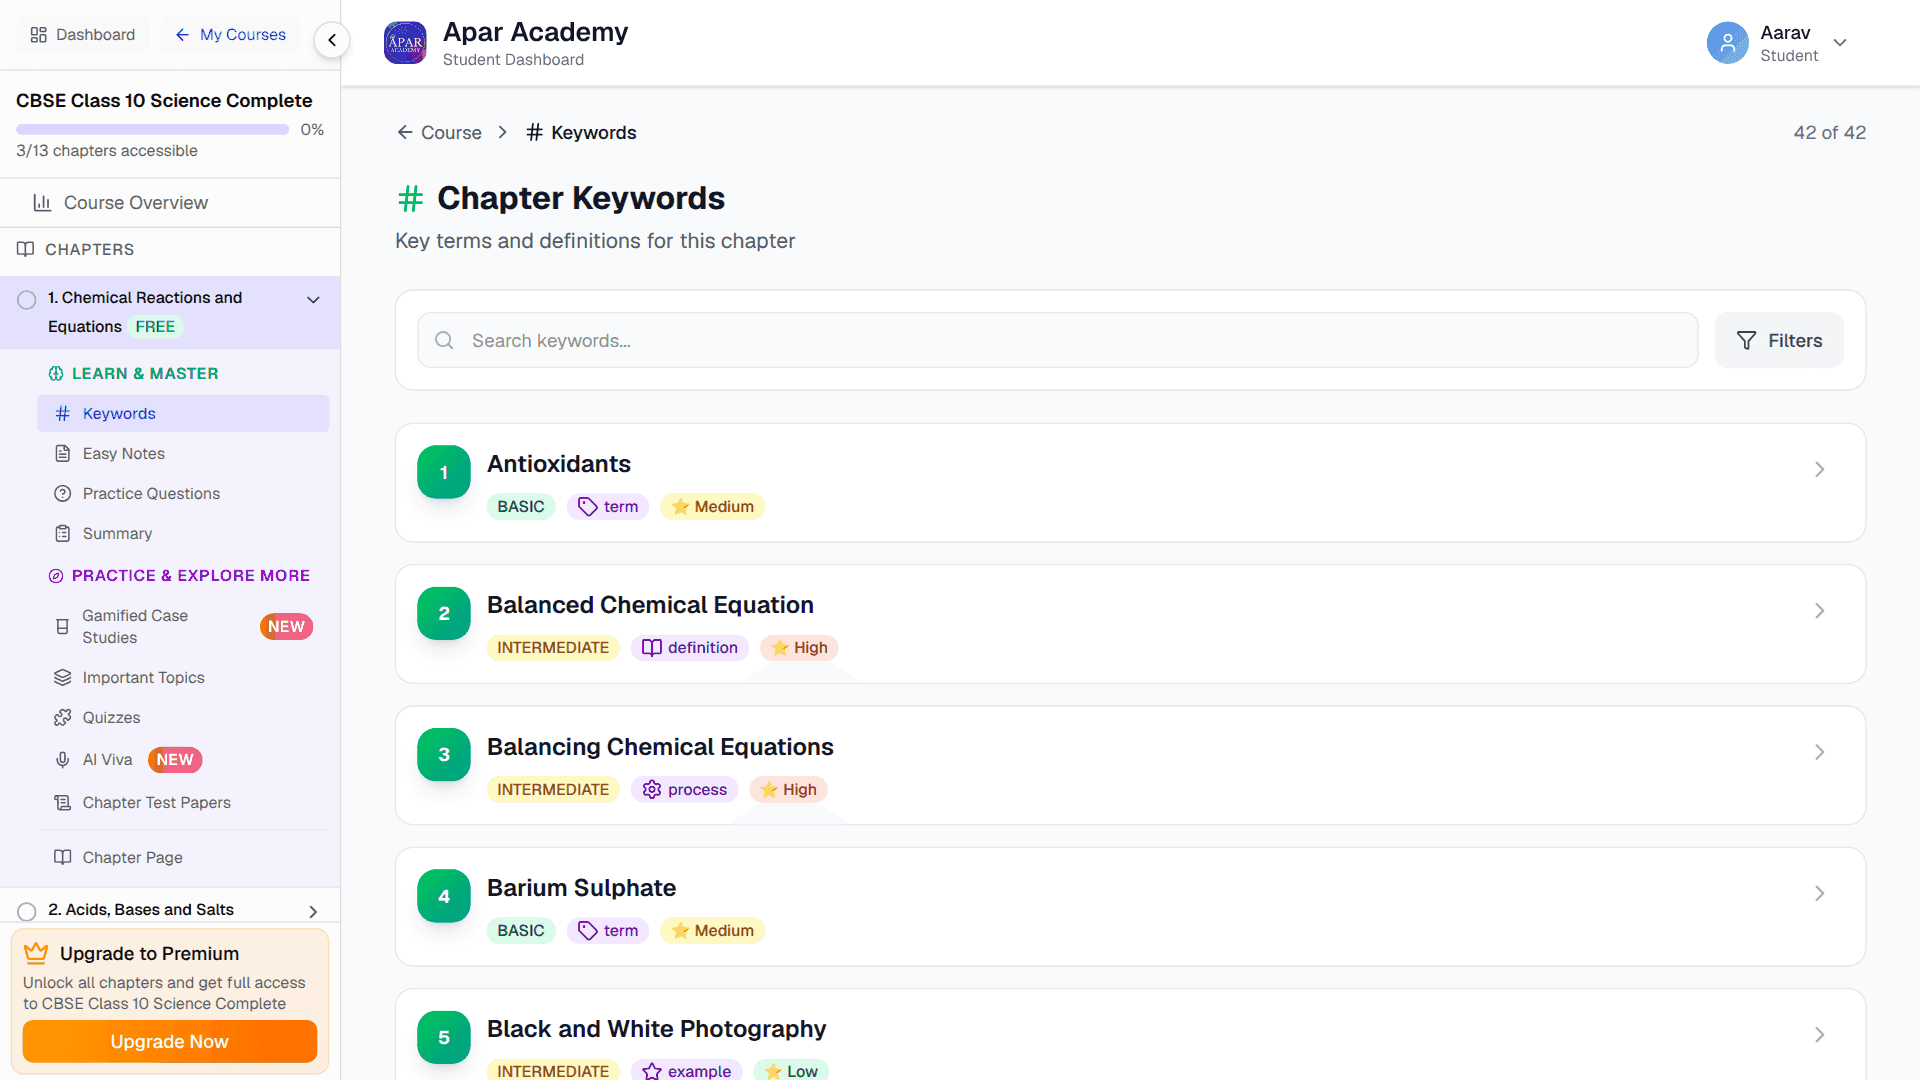Click the term tag on Antioxidants

click(x=608, y=507)
